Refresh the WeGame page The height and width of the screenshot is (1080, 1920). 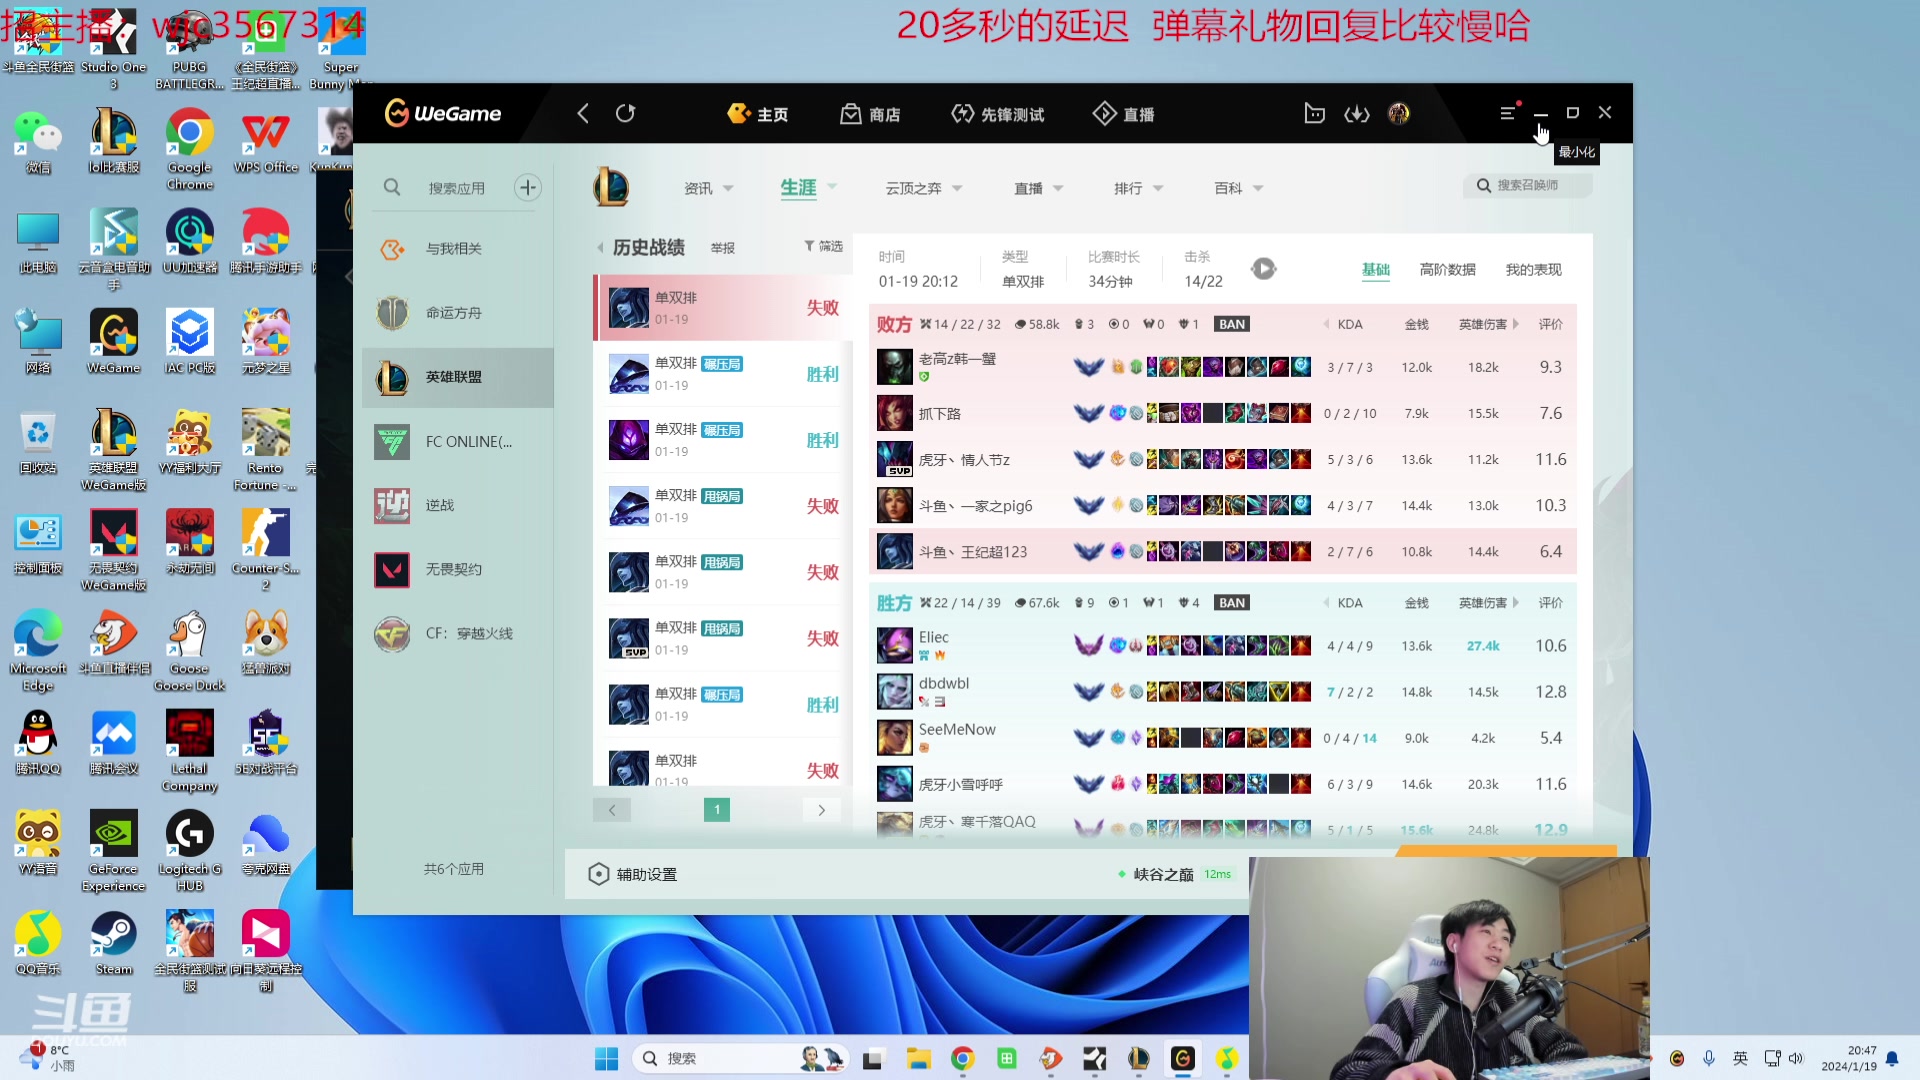[x=626, y=114]
